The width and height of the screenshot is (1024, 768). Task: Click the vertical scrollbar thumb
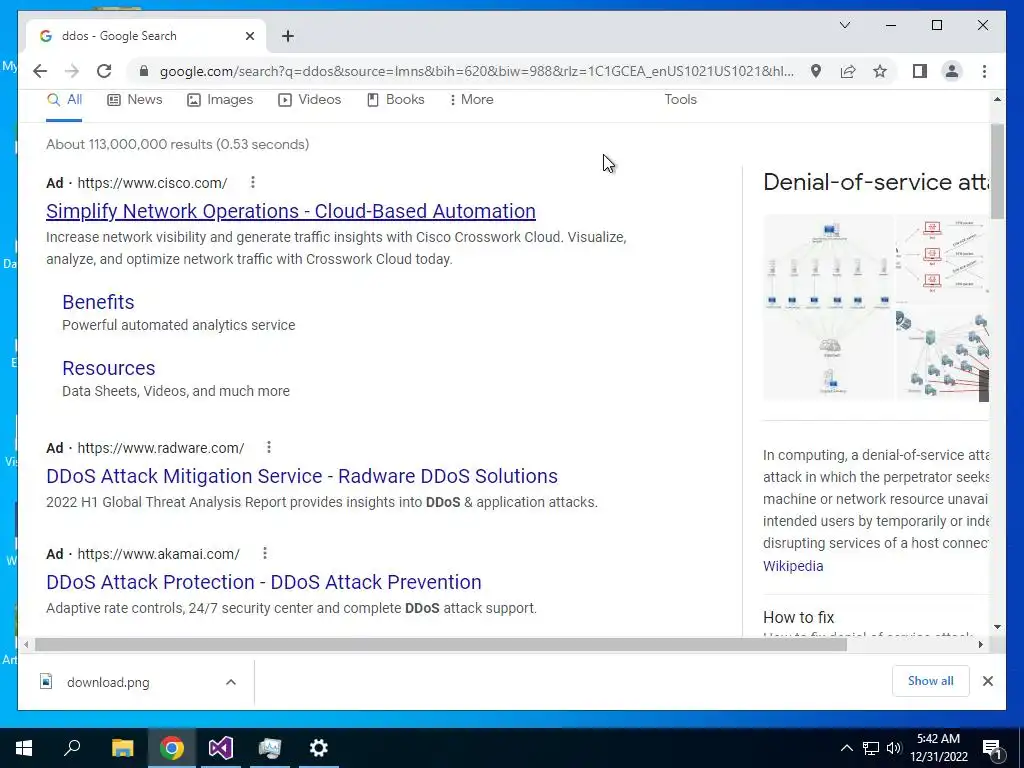tap(997, 171)
